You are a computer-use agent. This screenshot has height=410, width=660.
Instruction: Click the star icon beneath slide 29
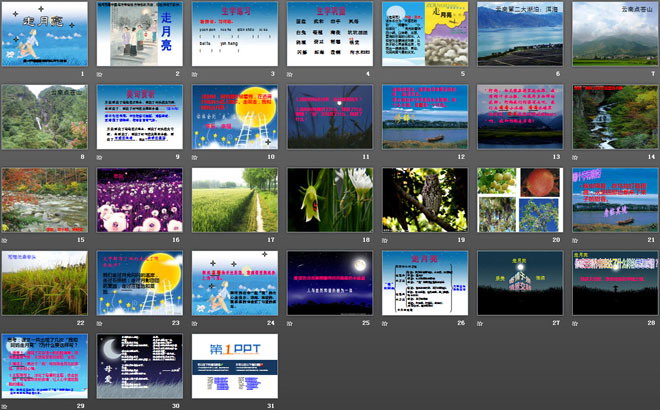(x=5, y=405)
